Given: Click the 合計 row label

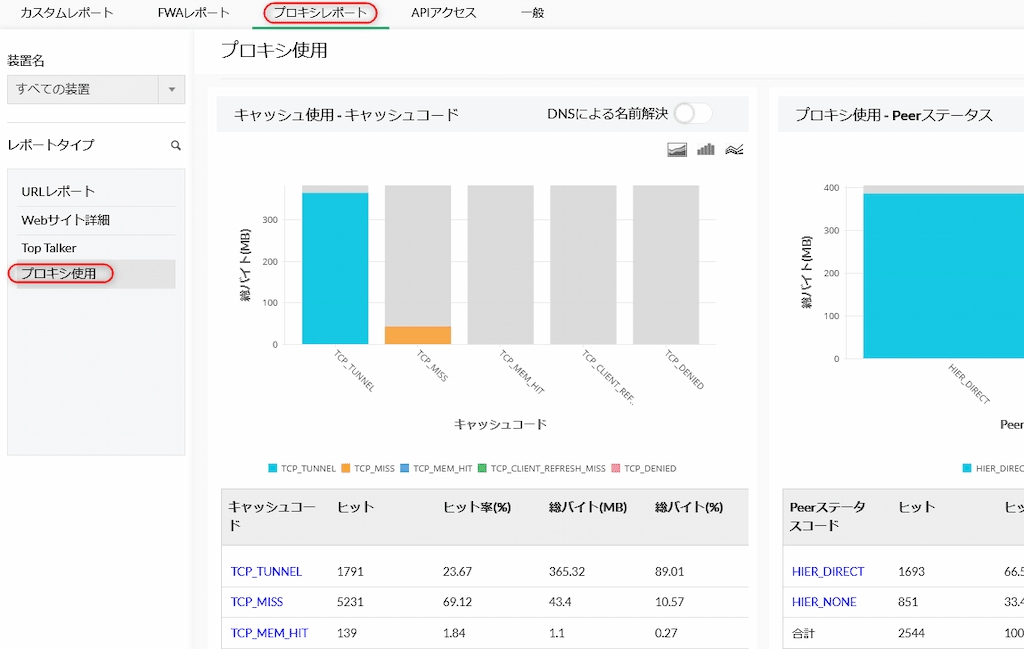Looking at the screenshot, I should tap(803, 633).
